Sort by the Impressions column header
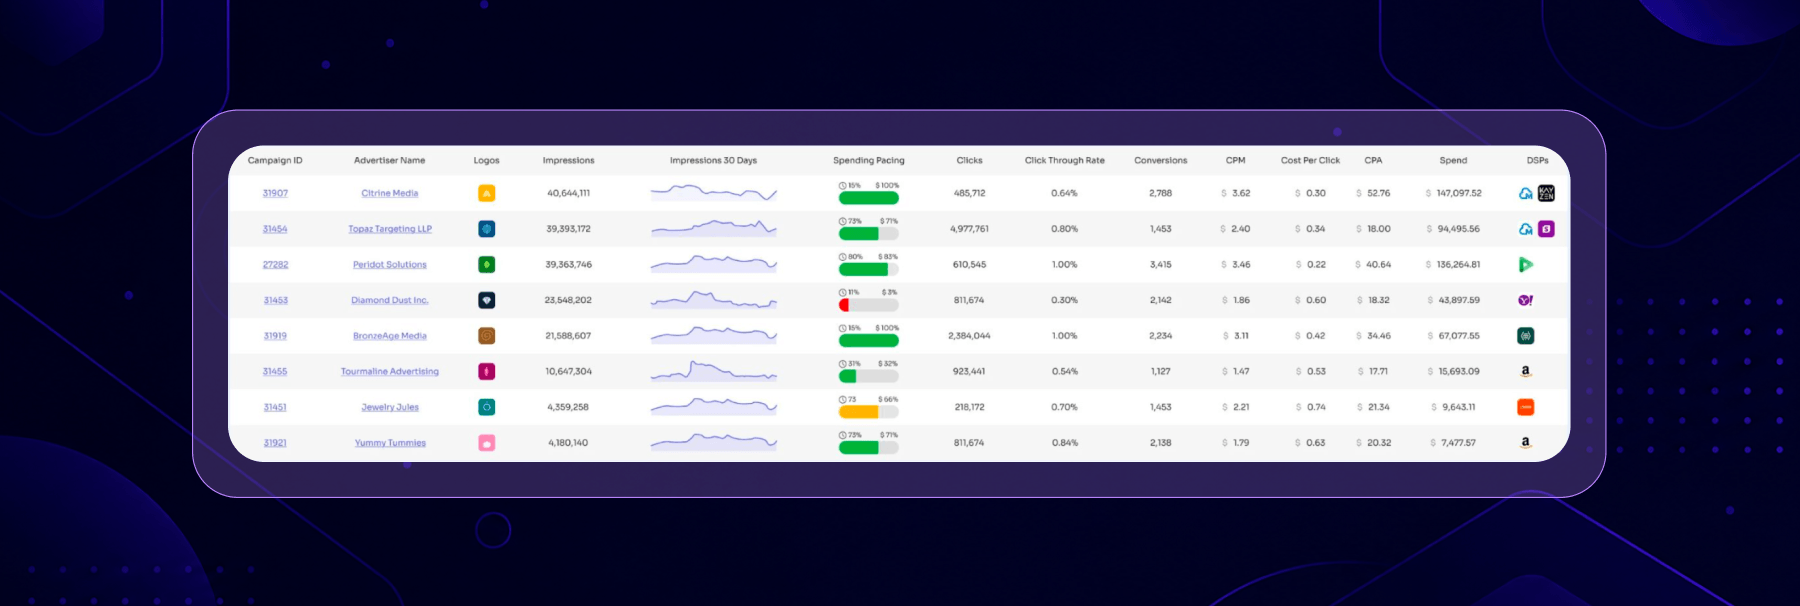The height and width of the screenshot is (606, 1800). (568, 160)
